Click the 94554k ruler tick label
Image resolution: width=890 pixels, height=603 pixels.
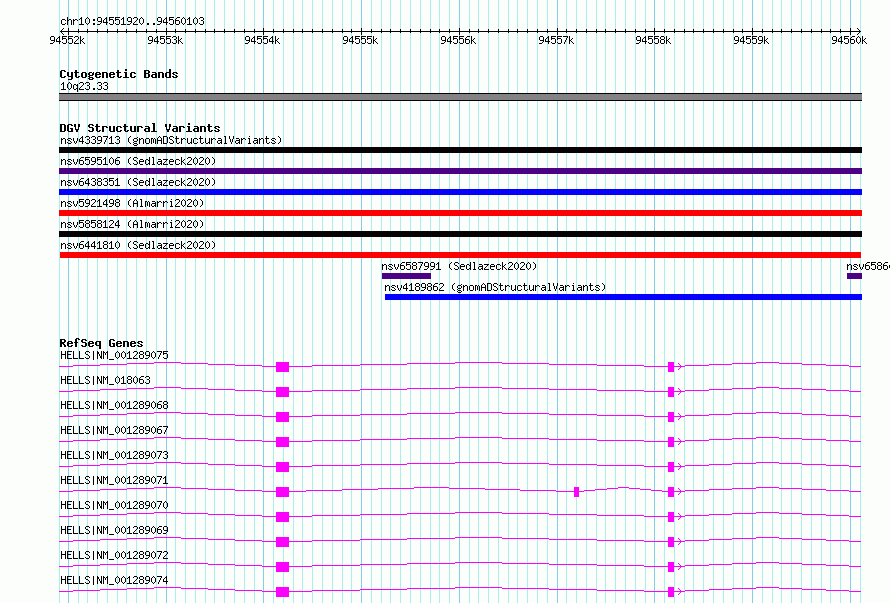(x=262, y=40)
